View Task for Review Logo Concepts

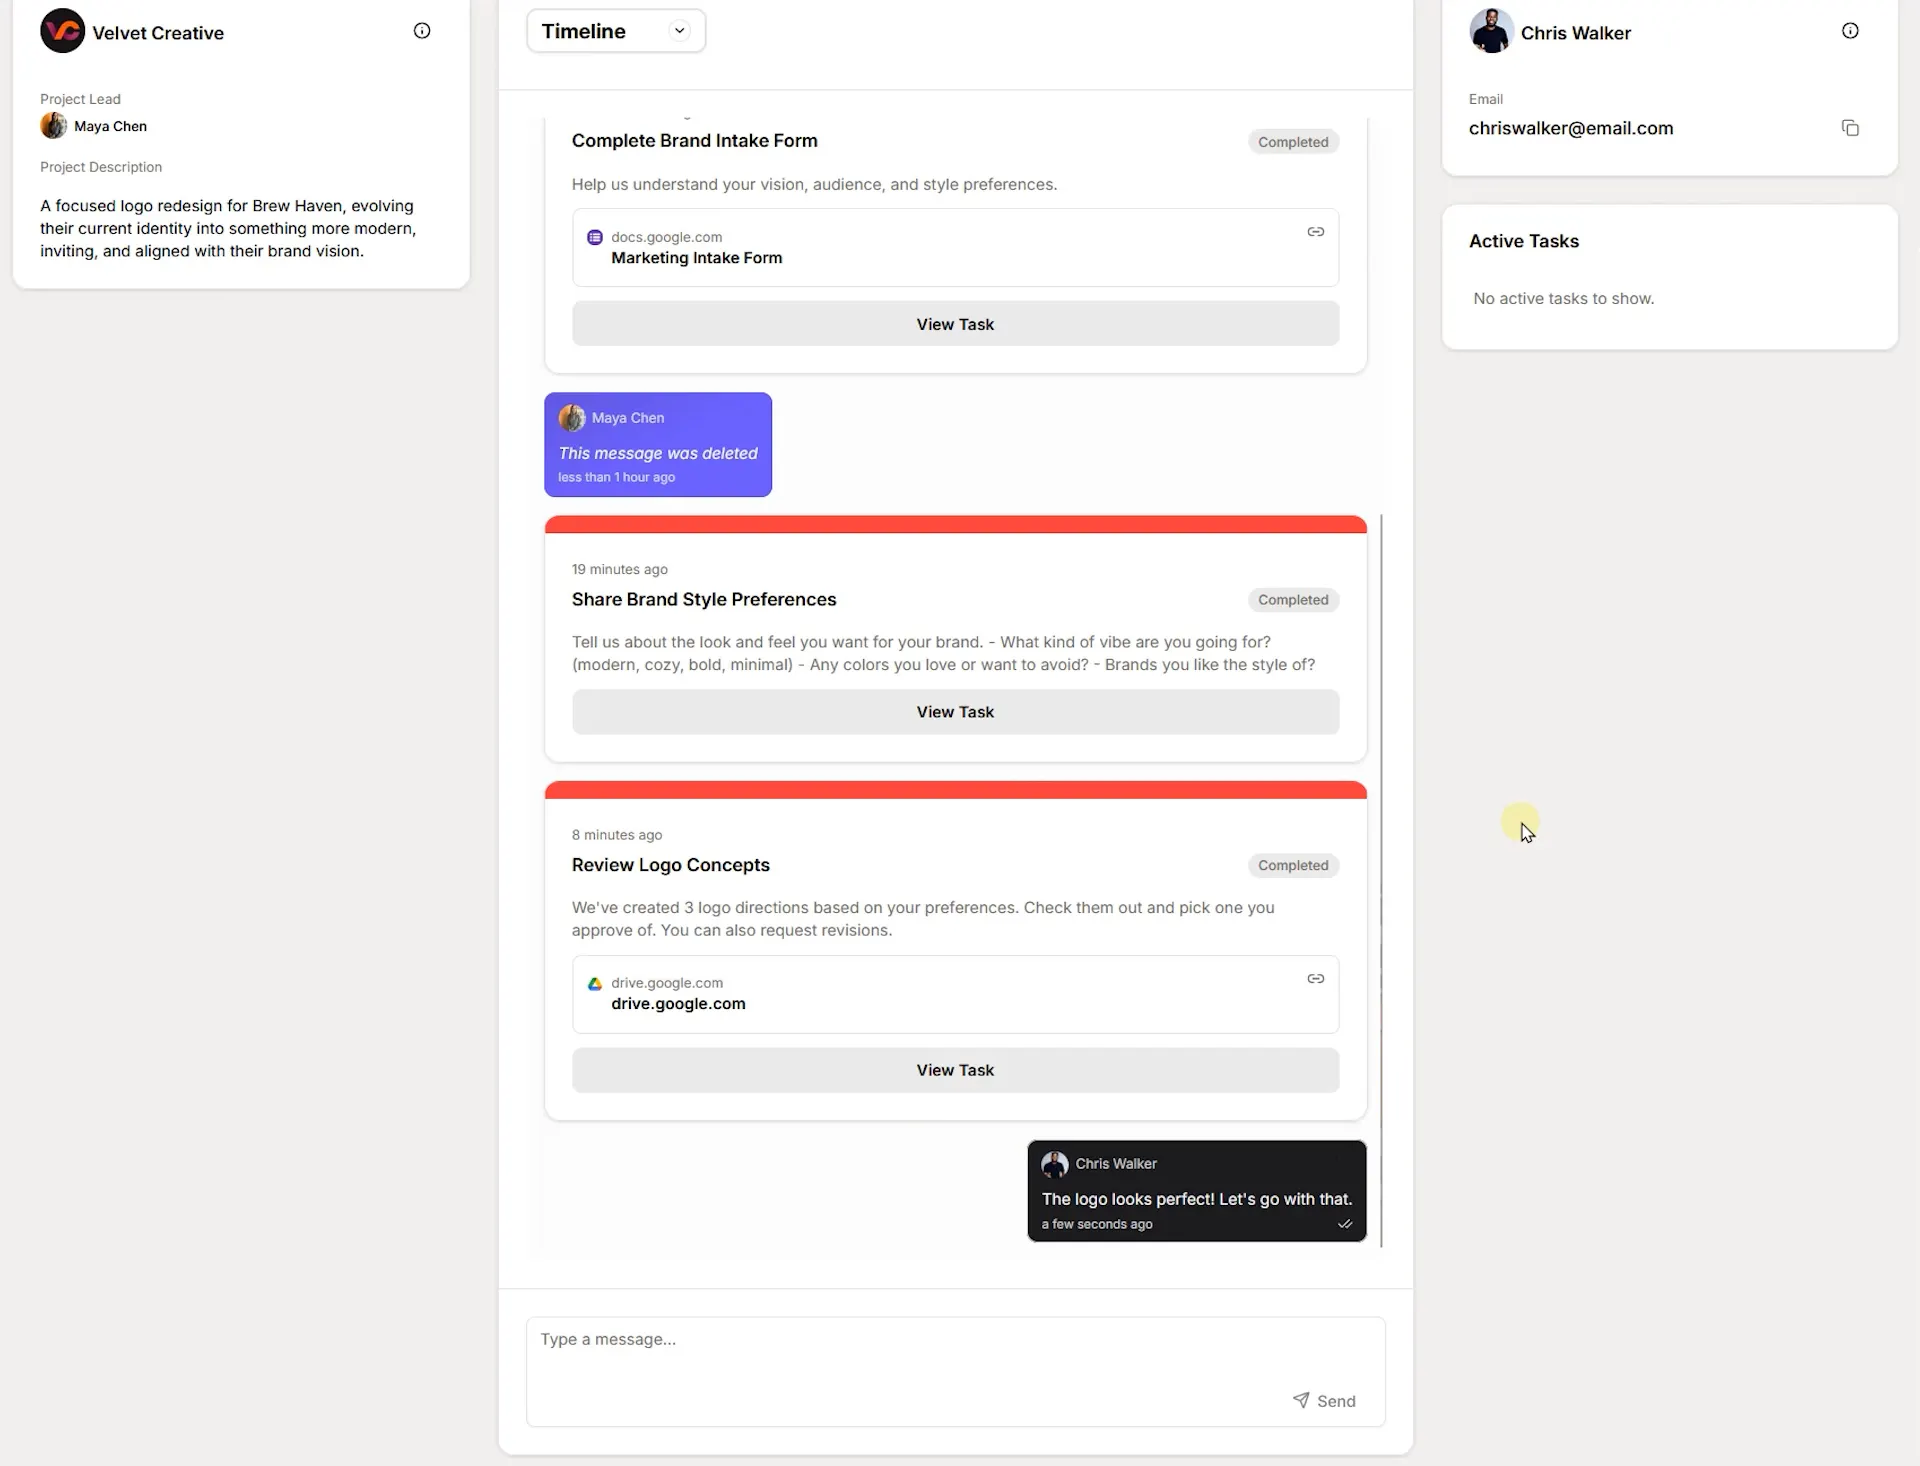pyautogui.click(x=955, y=1070)
